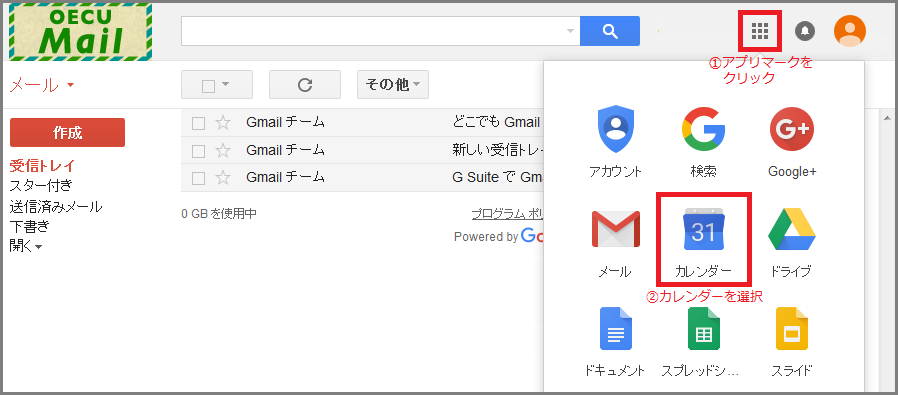
Task: Click the OECU Mail logo
Action: (x=80, y=31)
